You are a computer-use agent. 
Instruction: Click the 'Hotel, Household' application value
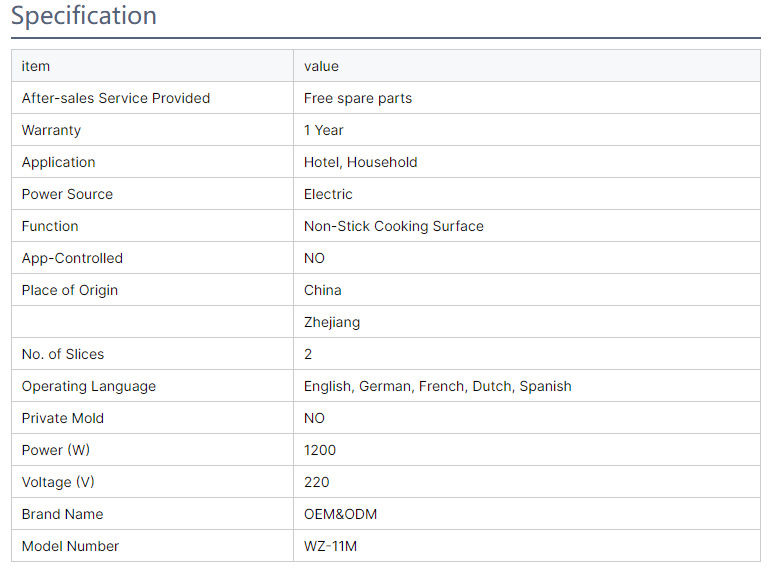pyautogui.click(x=360, y=162)
